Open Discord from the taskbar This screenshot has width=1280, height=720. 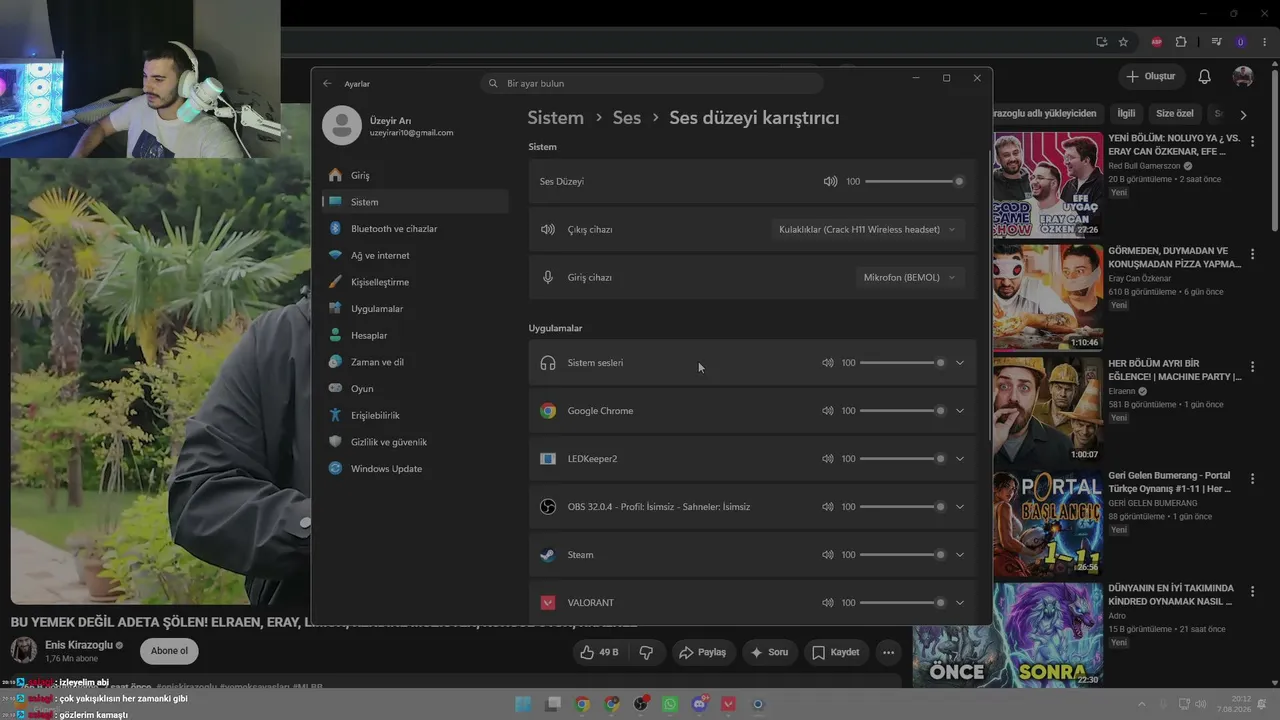[699, 704]
